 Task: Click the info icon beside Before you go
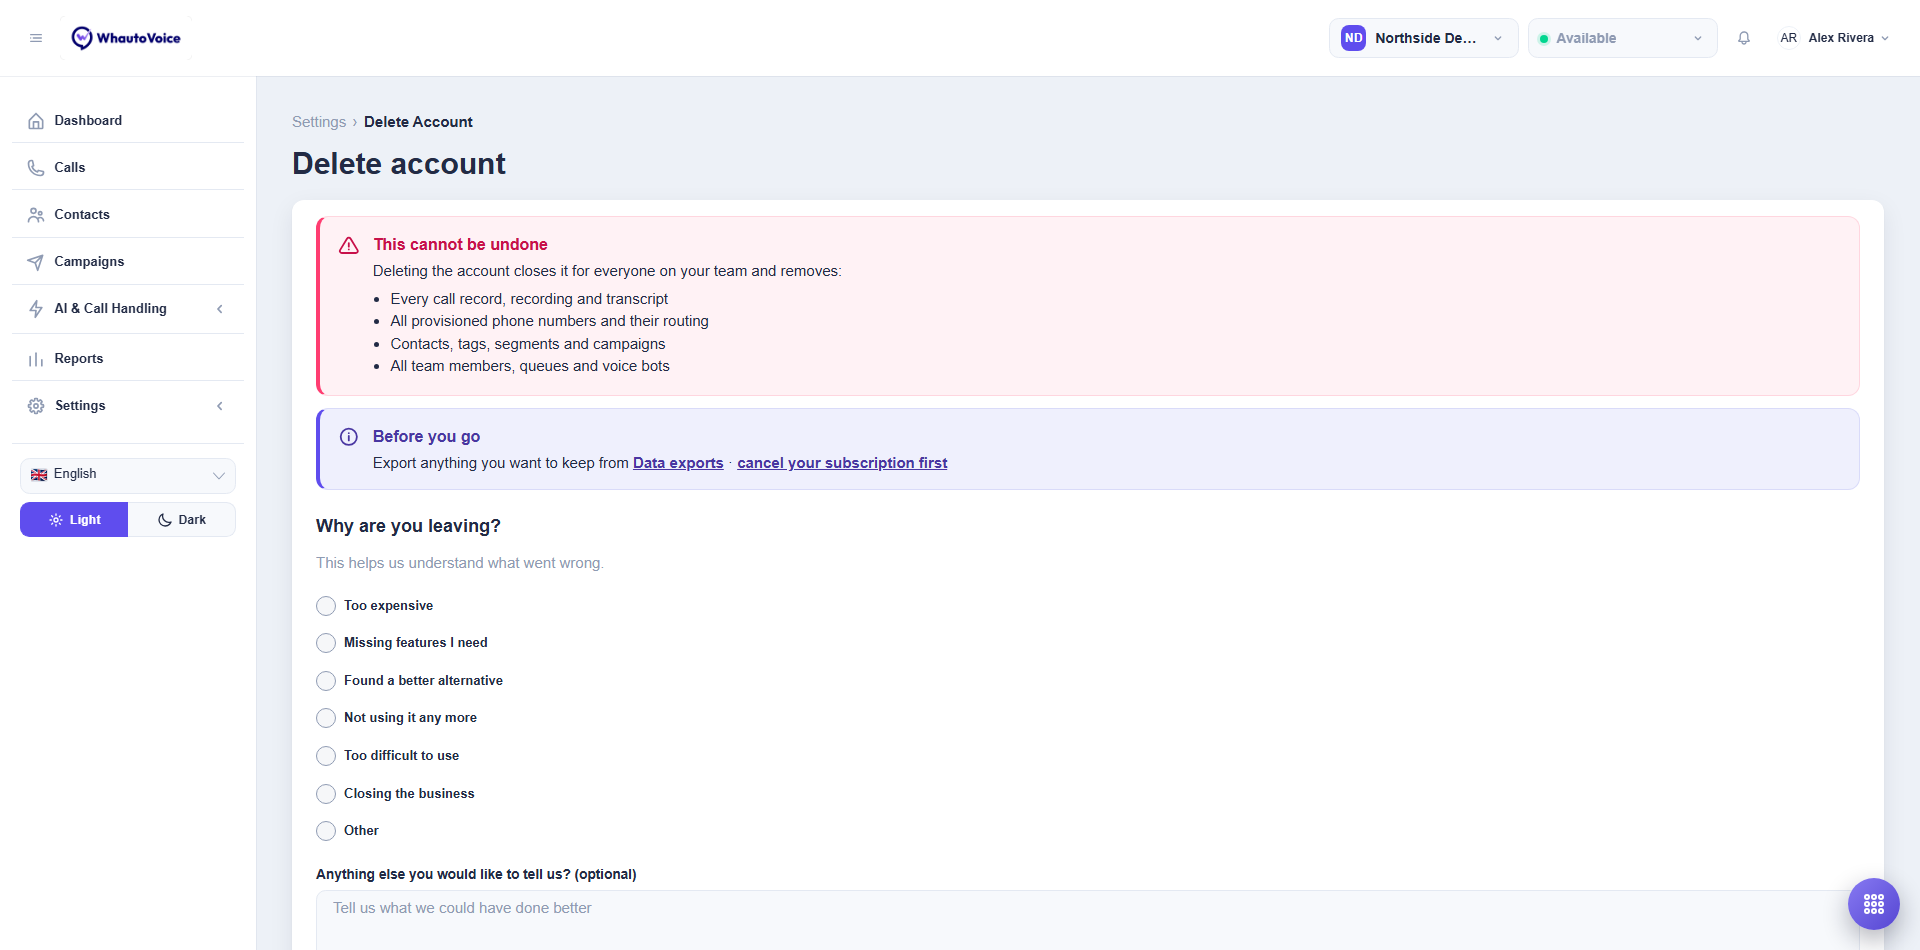coord(349,437)
